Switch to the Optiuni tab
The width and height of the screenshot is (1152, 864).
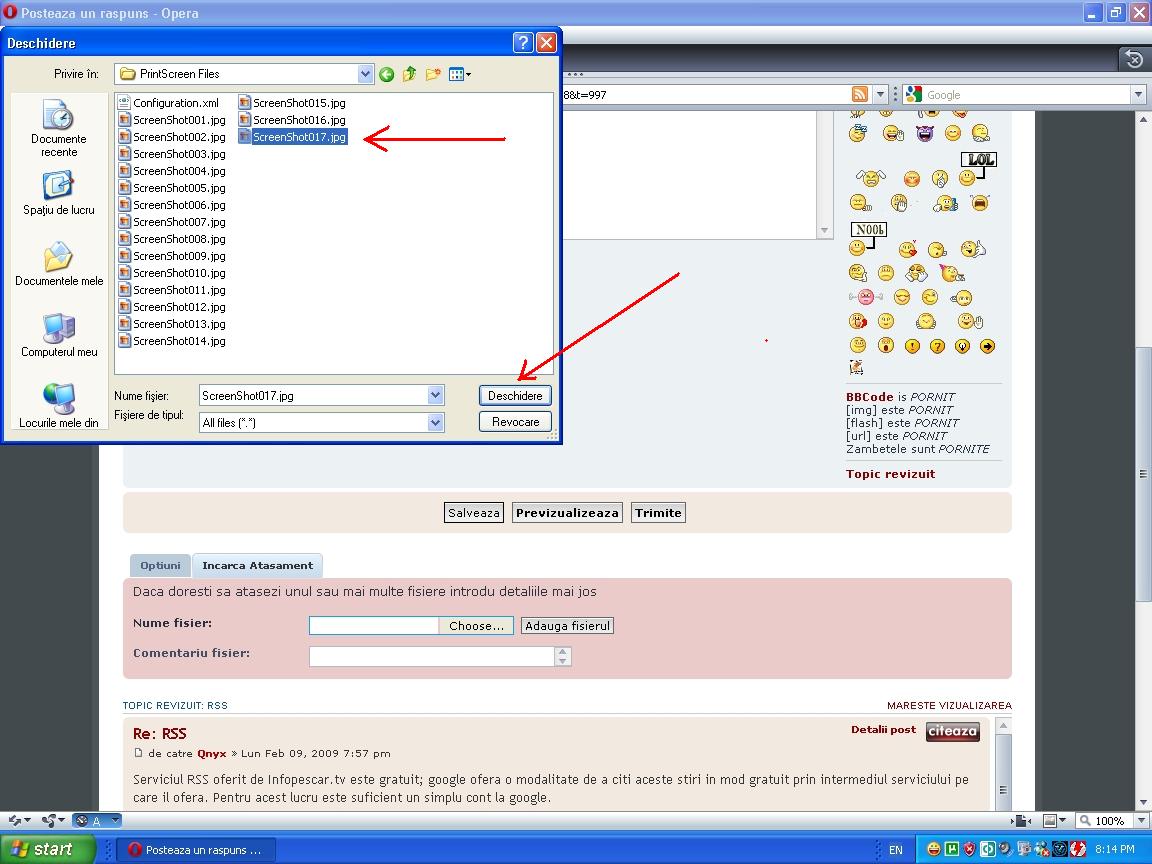(x=160, y=566)
